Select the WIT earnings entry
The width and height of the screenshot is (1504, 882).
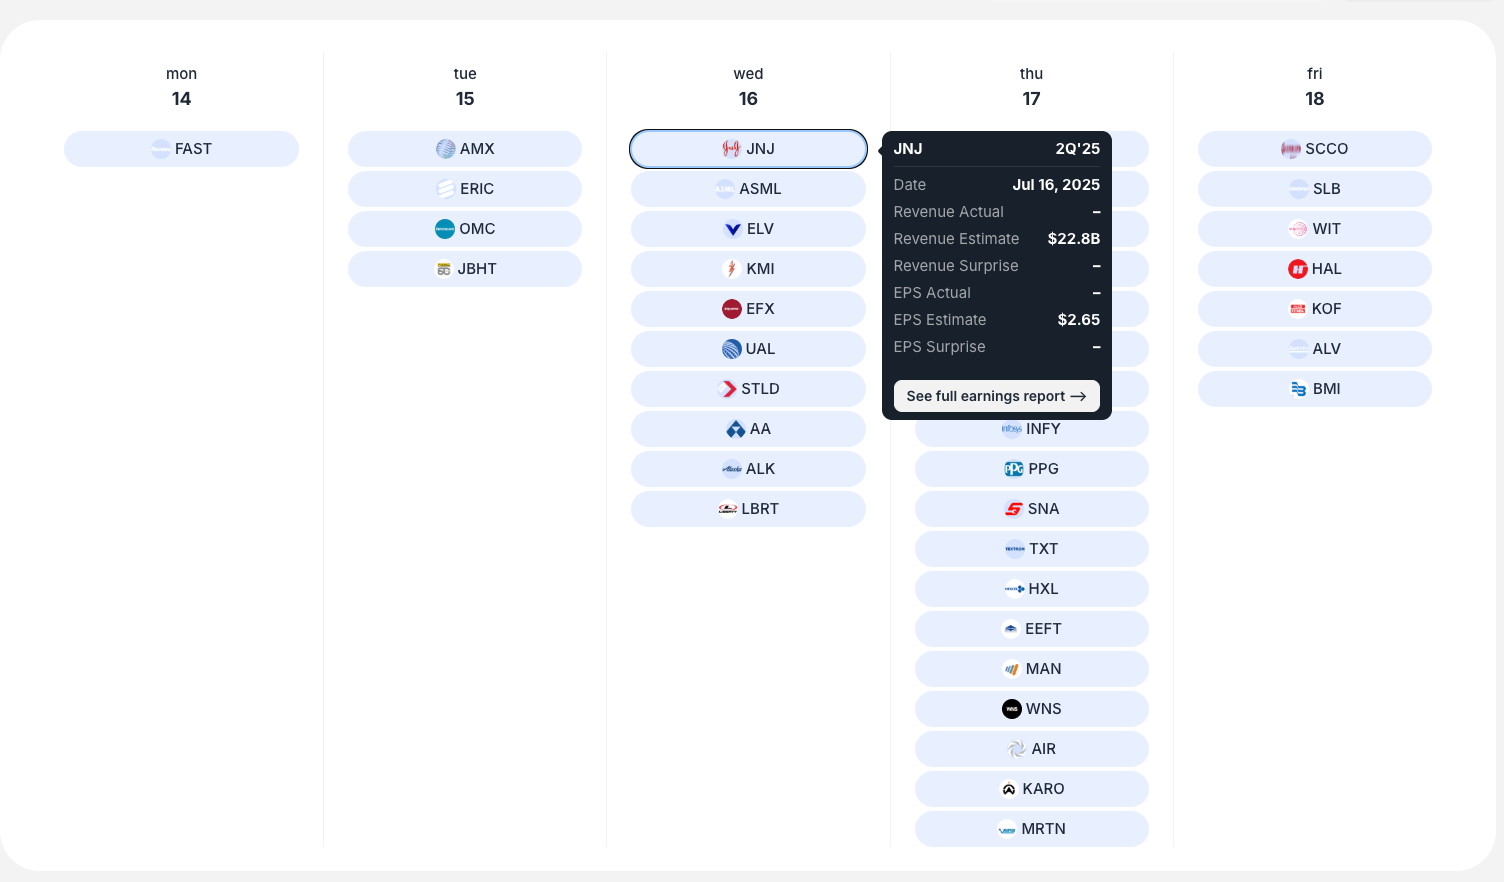coord(1315,229)
